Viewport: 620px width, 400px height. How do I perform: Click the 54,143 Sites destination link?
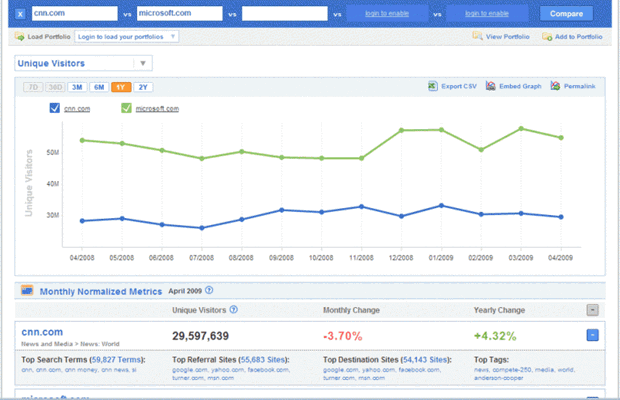(x=425, y=360)
